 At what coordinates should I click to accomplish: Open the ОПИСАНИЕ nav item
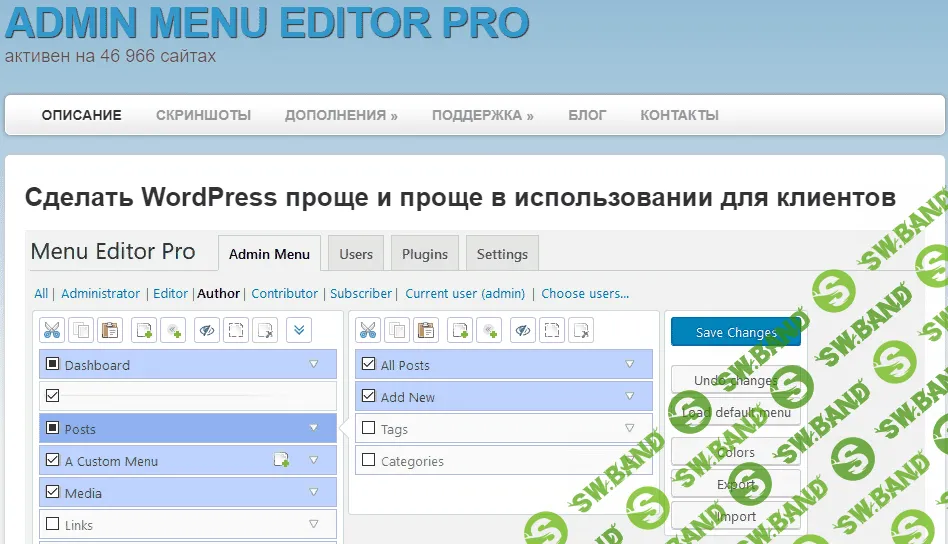82,115
